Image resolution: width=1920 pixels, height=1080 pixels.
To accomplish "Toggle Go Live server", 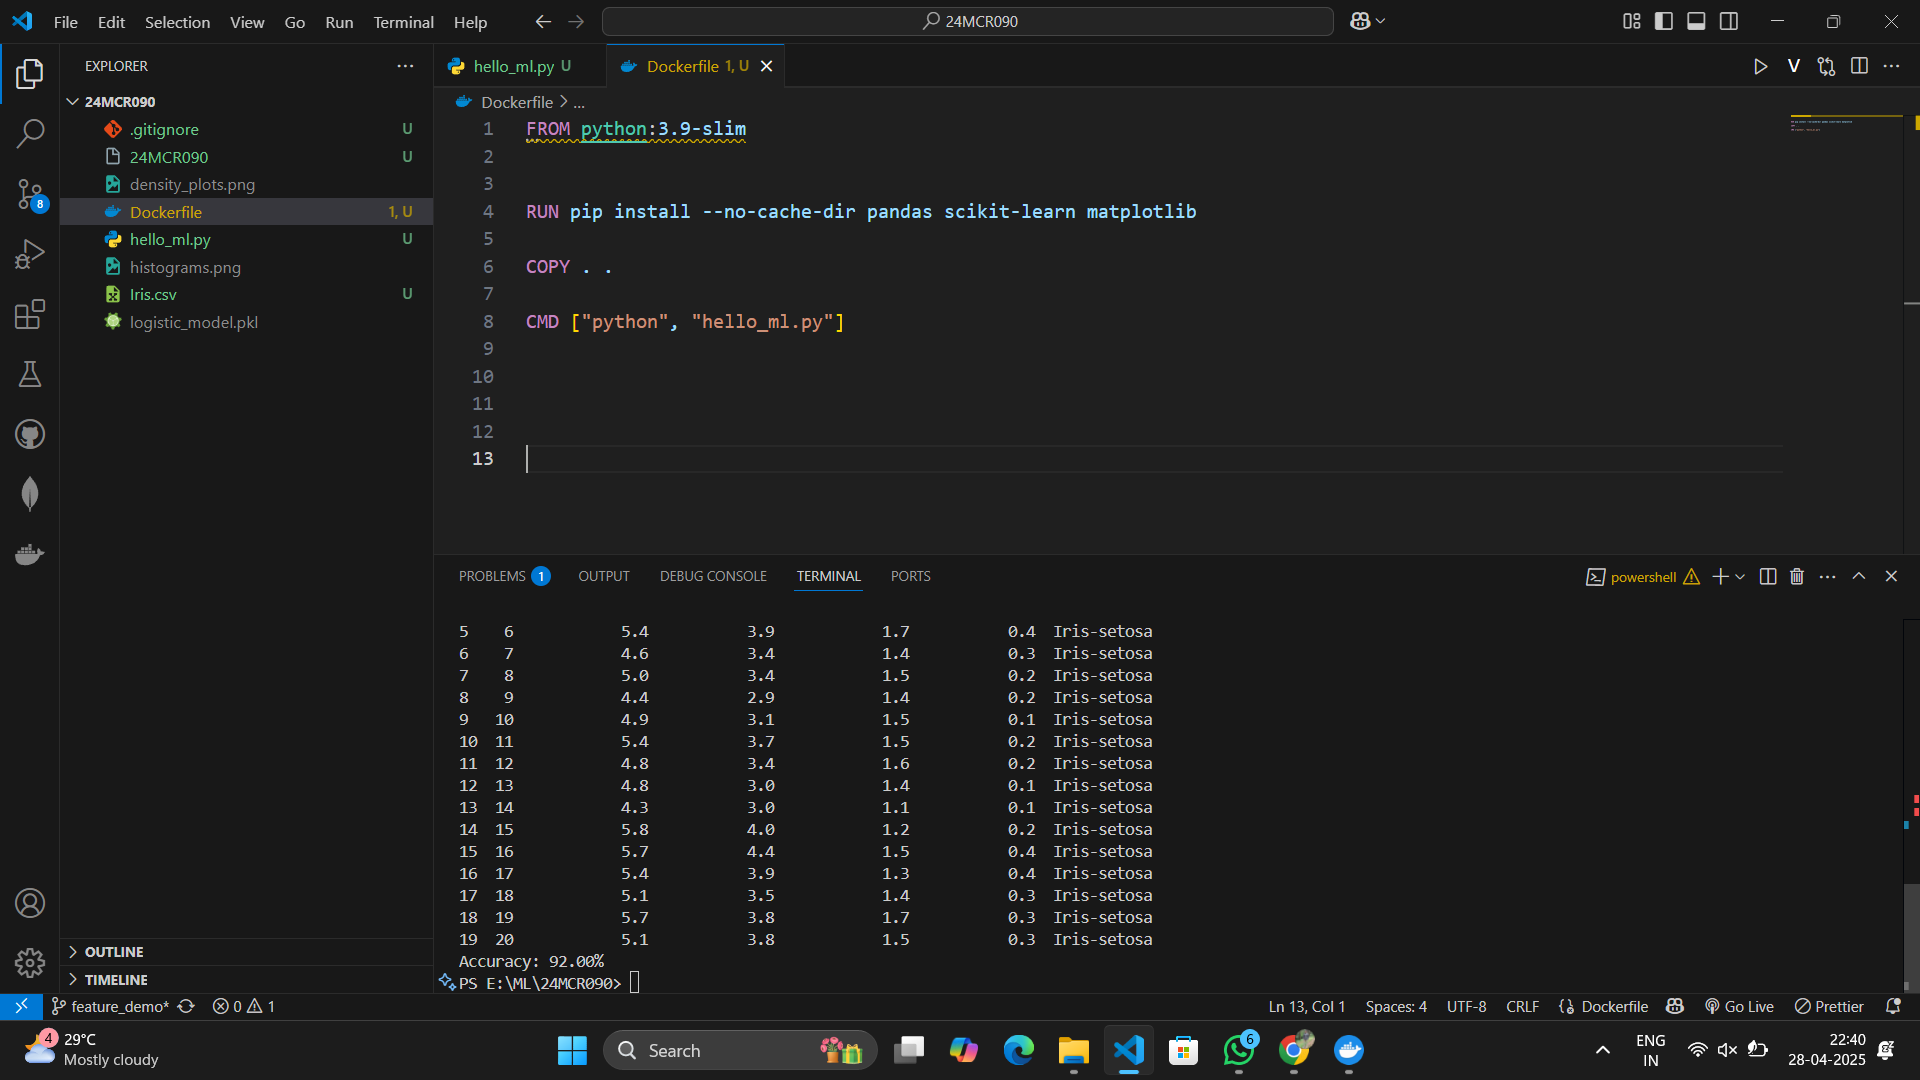I will [x=1739, y=1006].
